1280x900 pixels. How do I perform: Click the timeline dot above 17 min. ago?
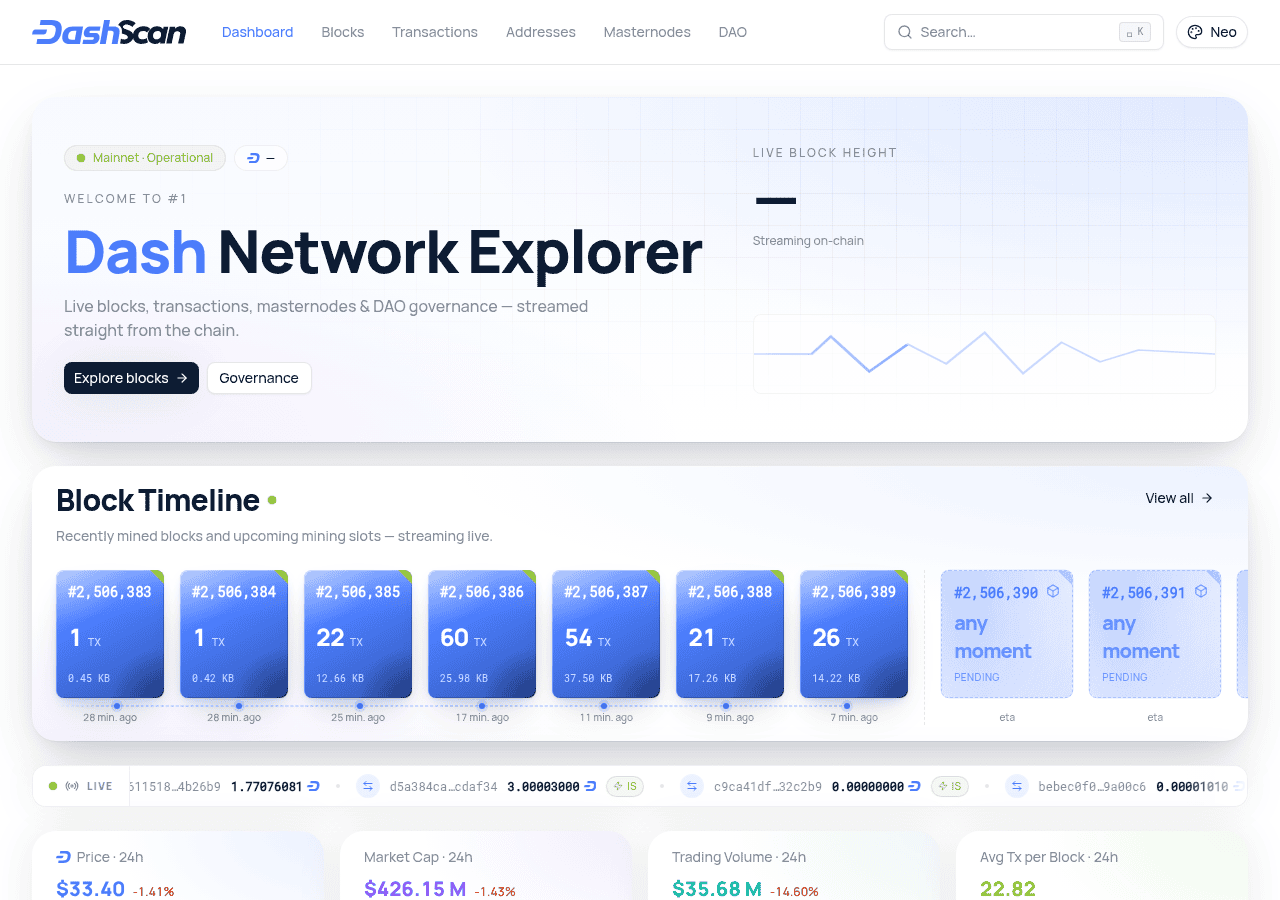(482, 706)
